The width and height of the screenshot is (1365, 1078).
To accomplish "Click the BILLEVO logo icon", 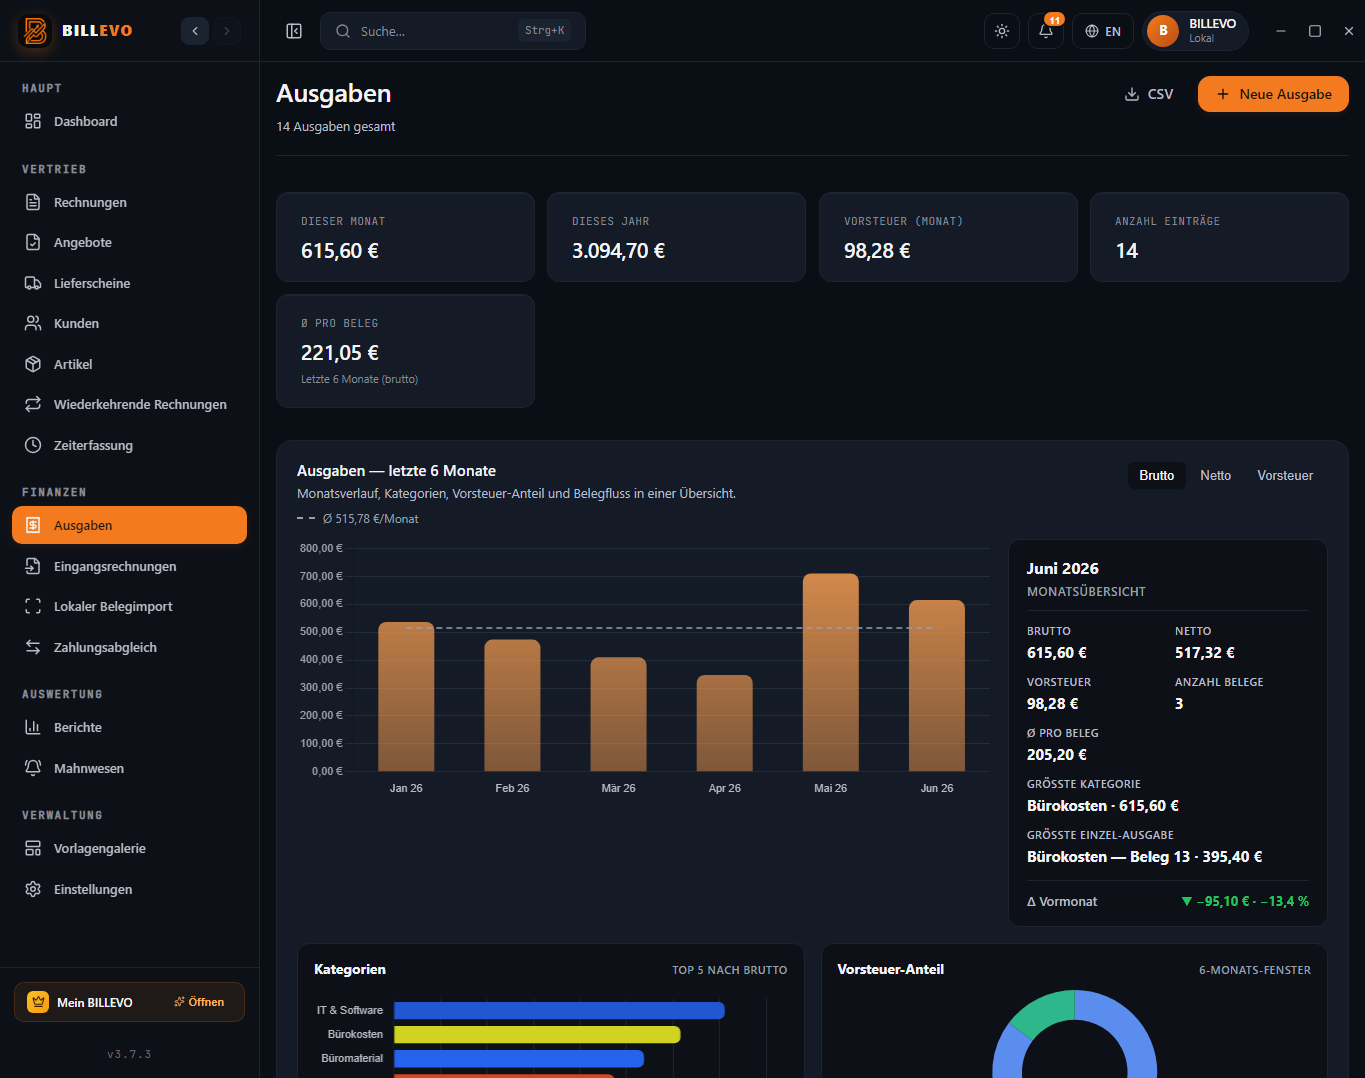I will click(x=35, y=31).
